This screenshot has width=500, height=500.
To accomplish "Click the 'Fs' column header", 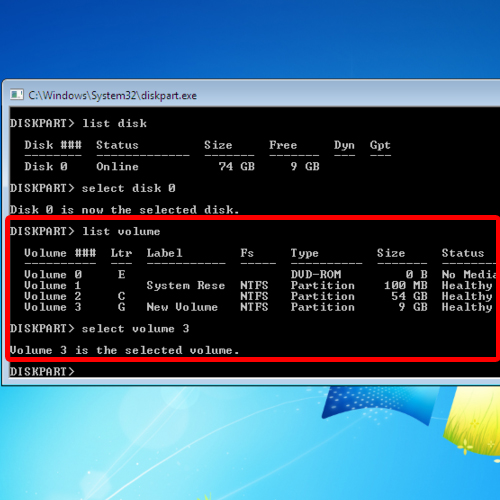I will (x=247, y=253).
